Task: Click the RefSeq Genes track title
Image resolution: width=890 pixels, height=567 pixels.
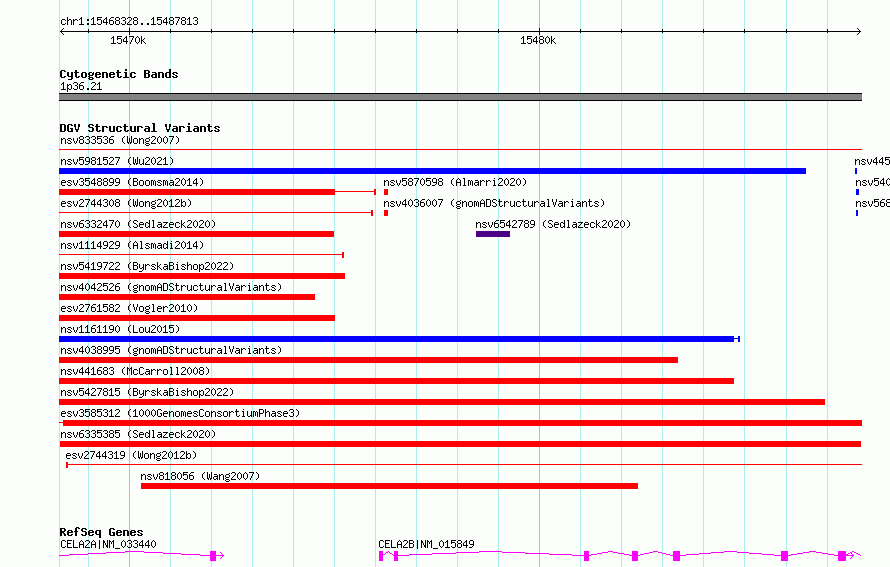Action: point(101,532)
